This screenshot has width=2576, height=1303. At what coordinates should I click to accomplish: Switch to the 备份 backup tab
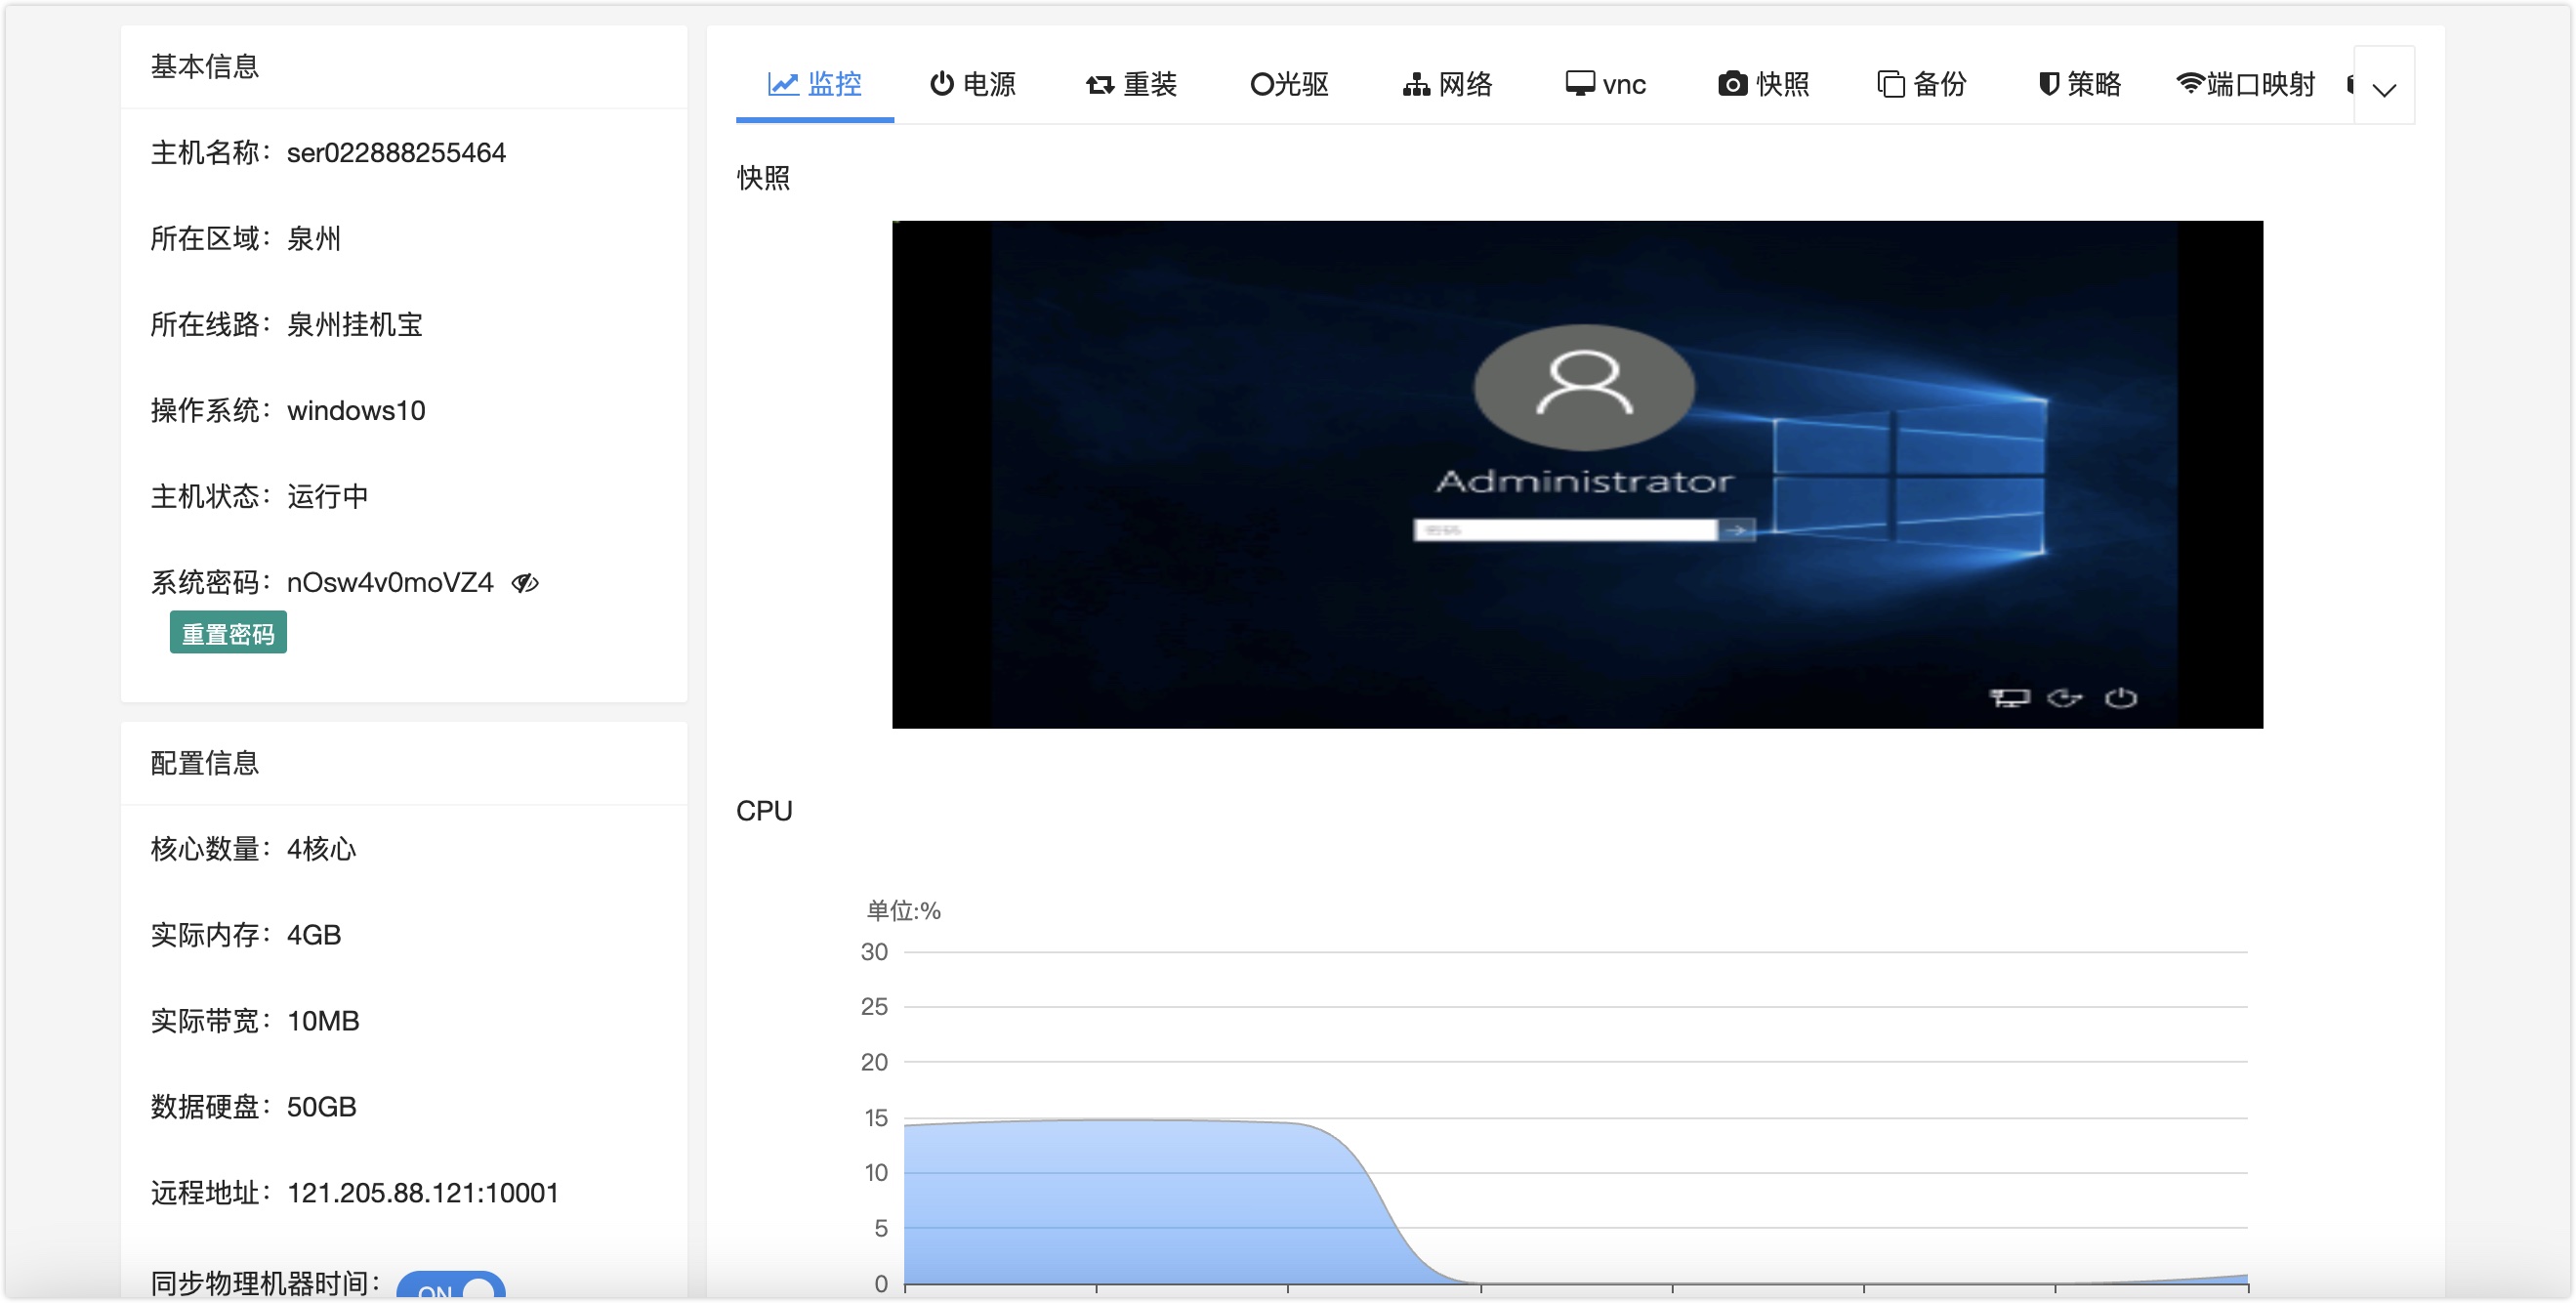pyautogui.click(x=1921, y=84)
